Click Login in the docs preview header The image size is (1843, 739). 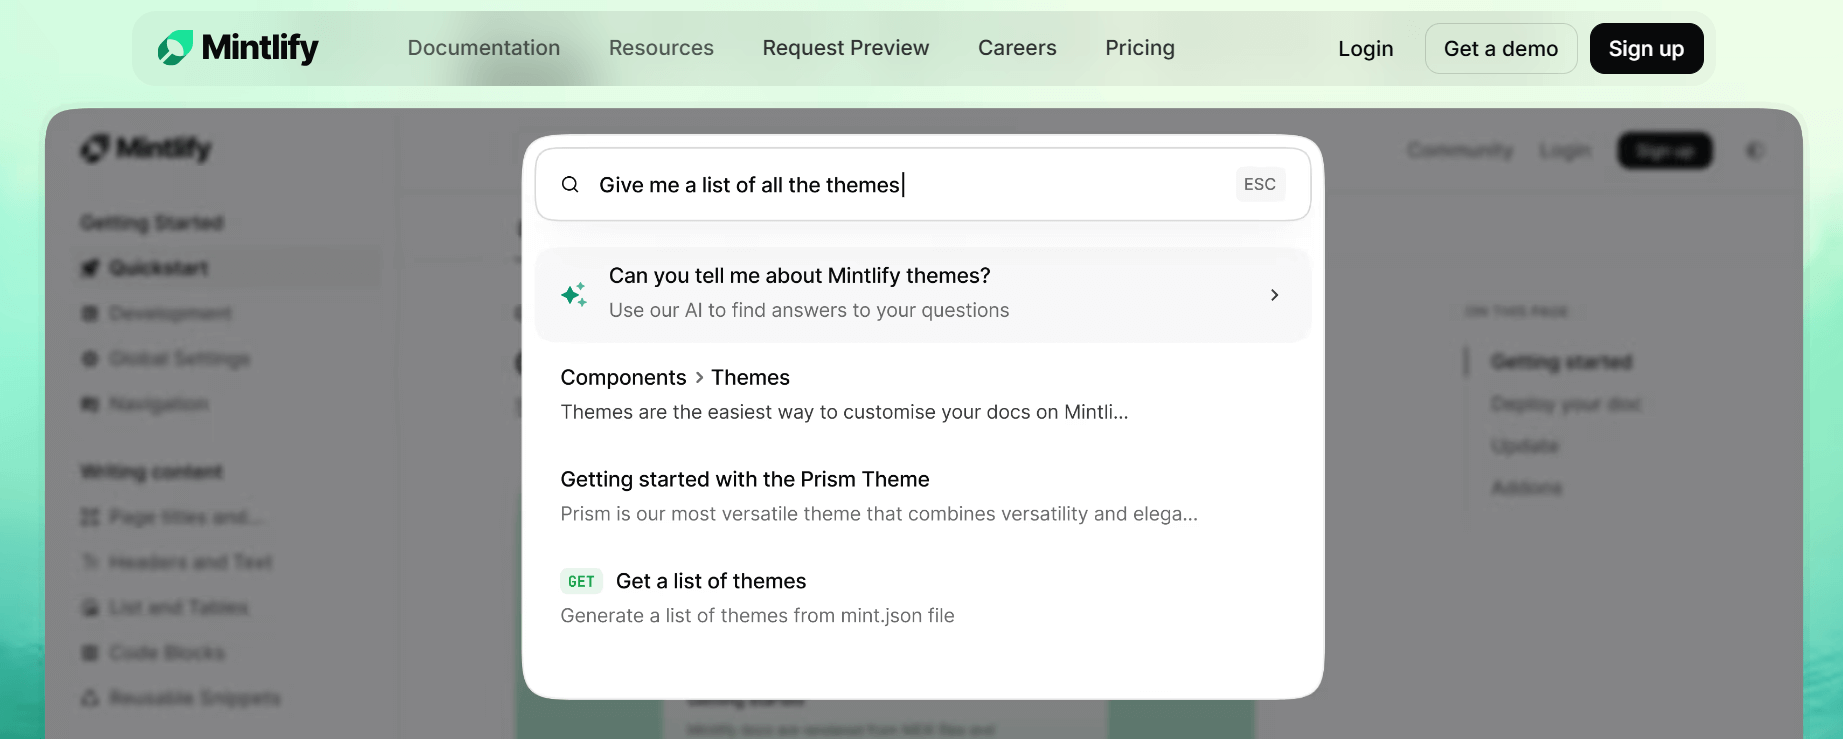point(1566,150)
